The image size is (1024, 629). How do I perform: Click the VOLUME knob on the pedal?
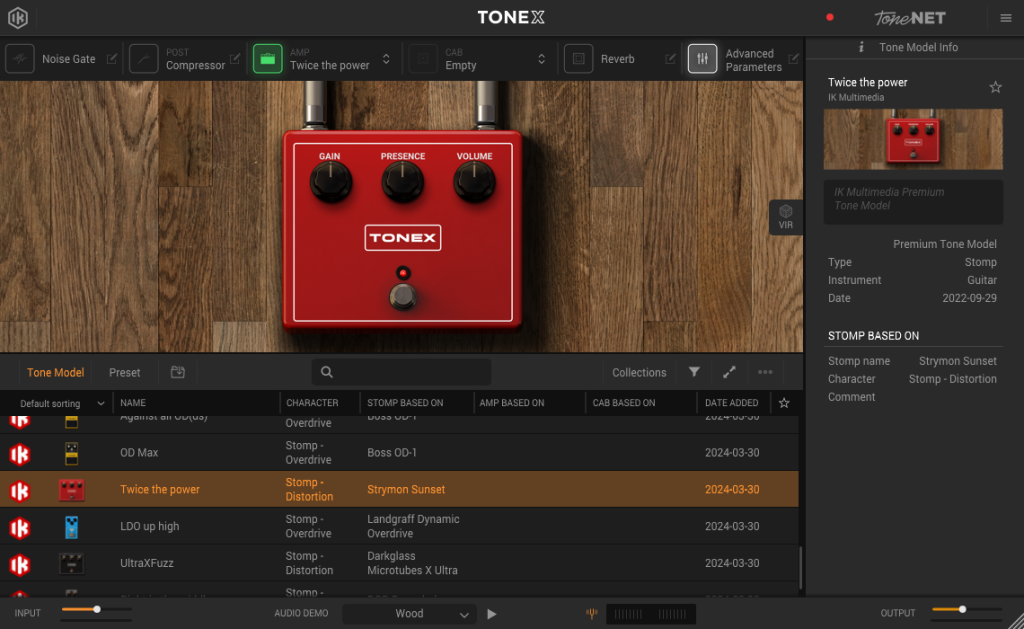[474, 182]
